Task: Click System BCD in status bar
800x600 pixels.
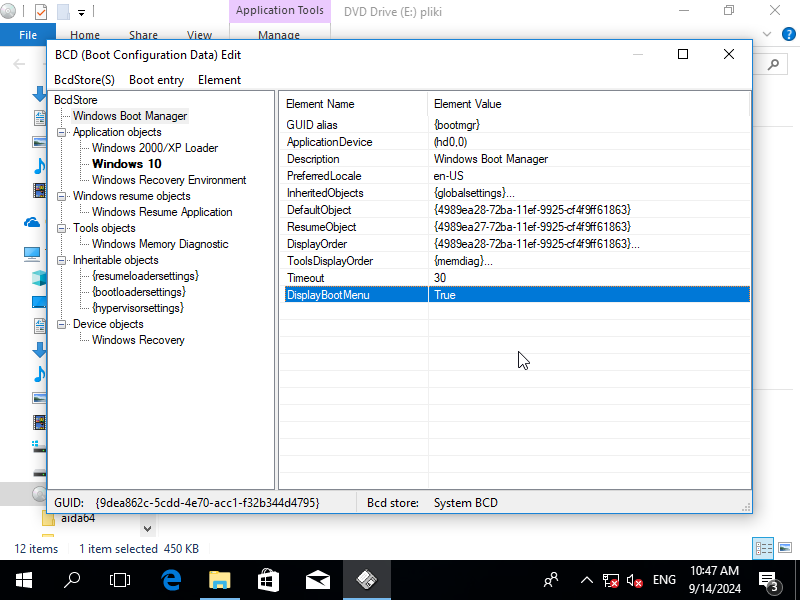Action: [x=465, y=503]
